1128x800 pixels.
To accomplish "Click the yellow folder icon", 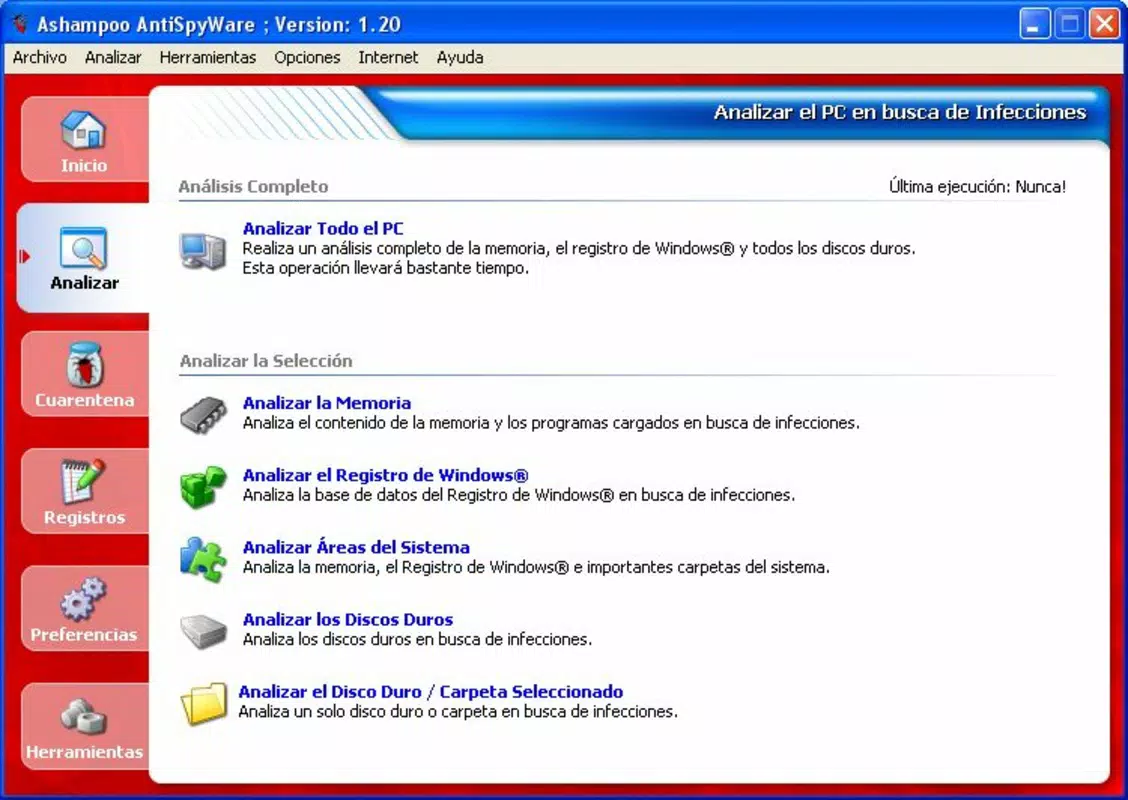I will click(203, 703).
